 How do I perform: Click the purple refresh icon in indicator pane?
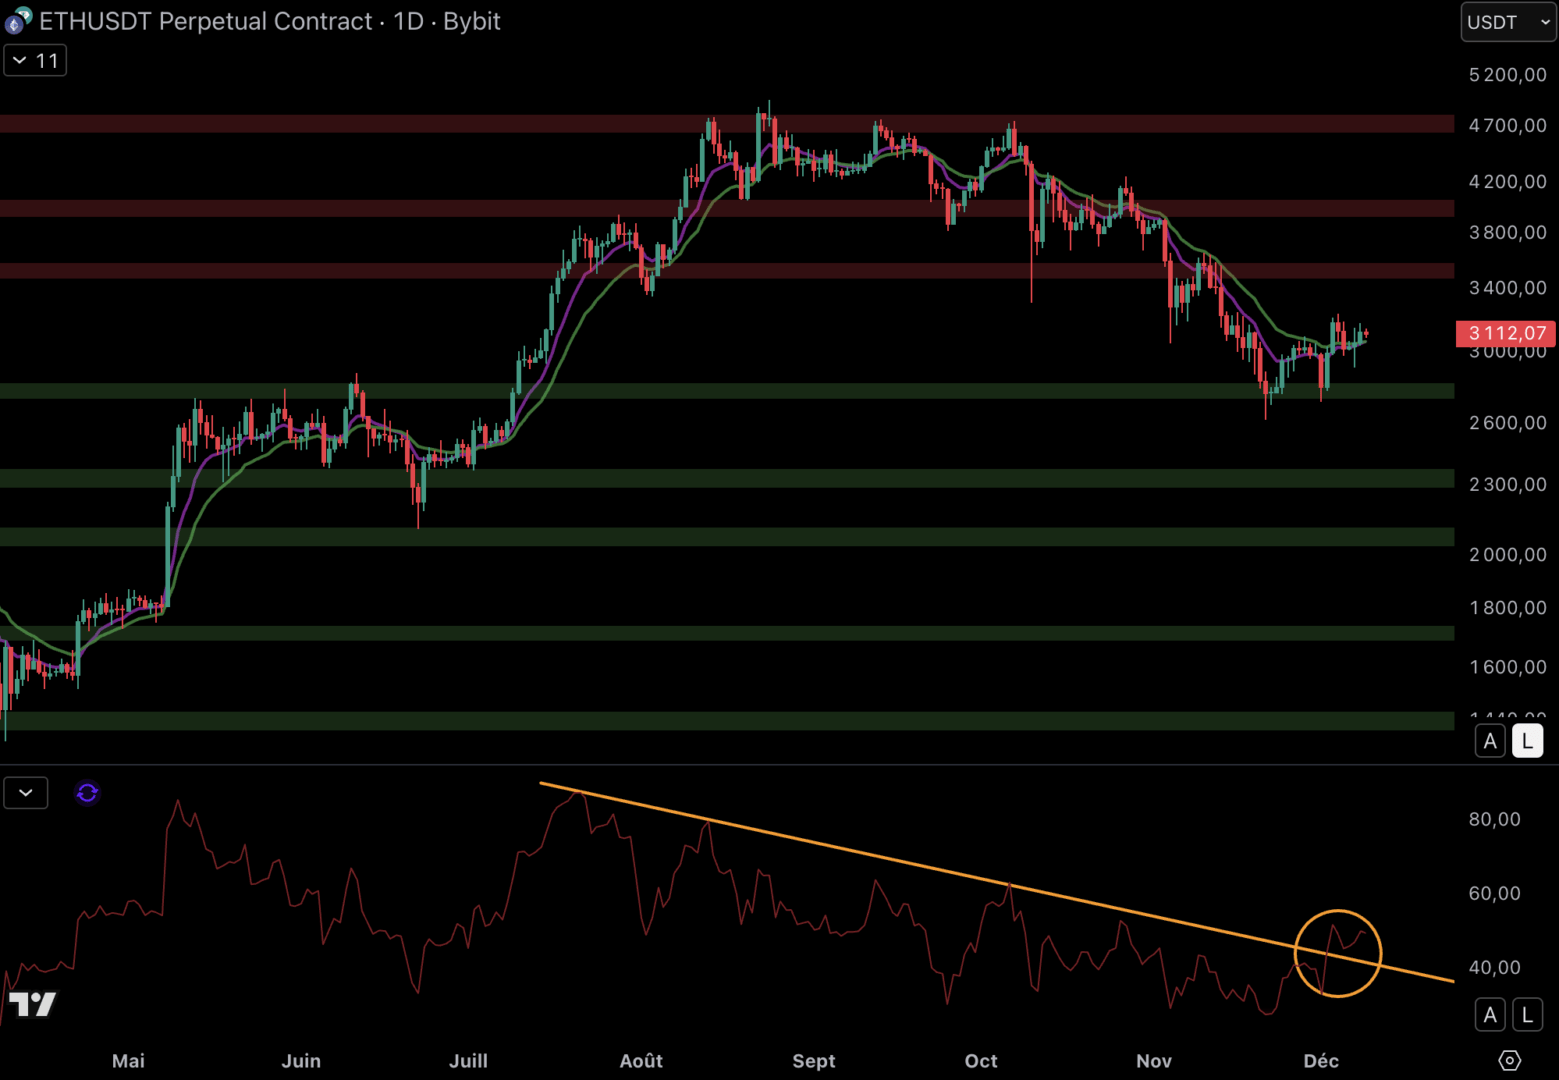[x=87, y=793]
